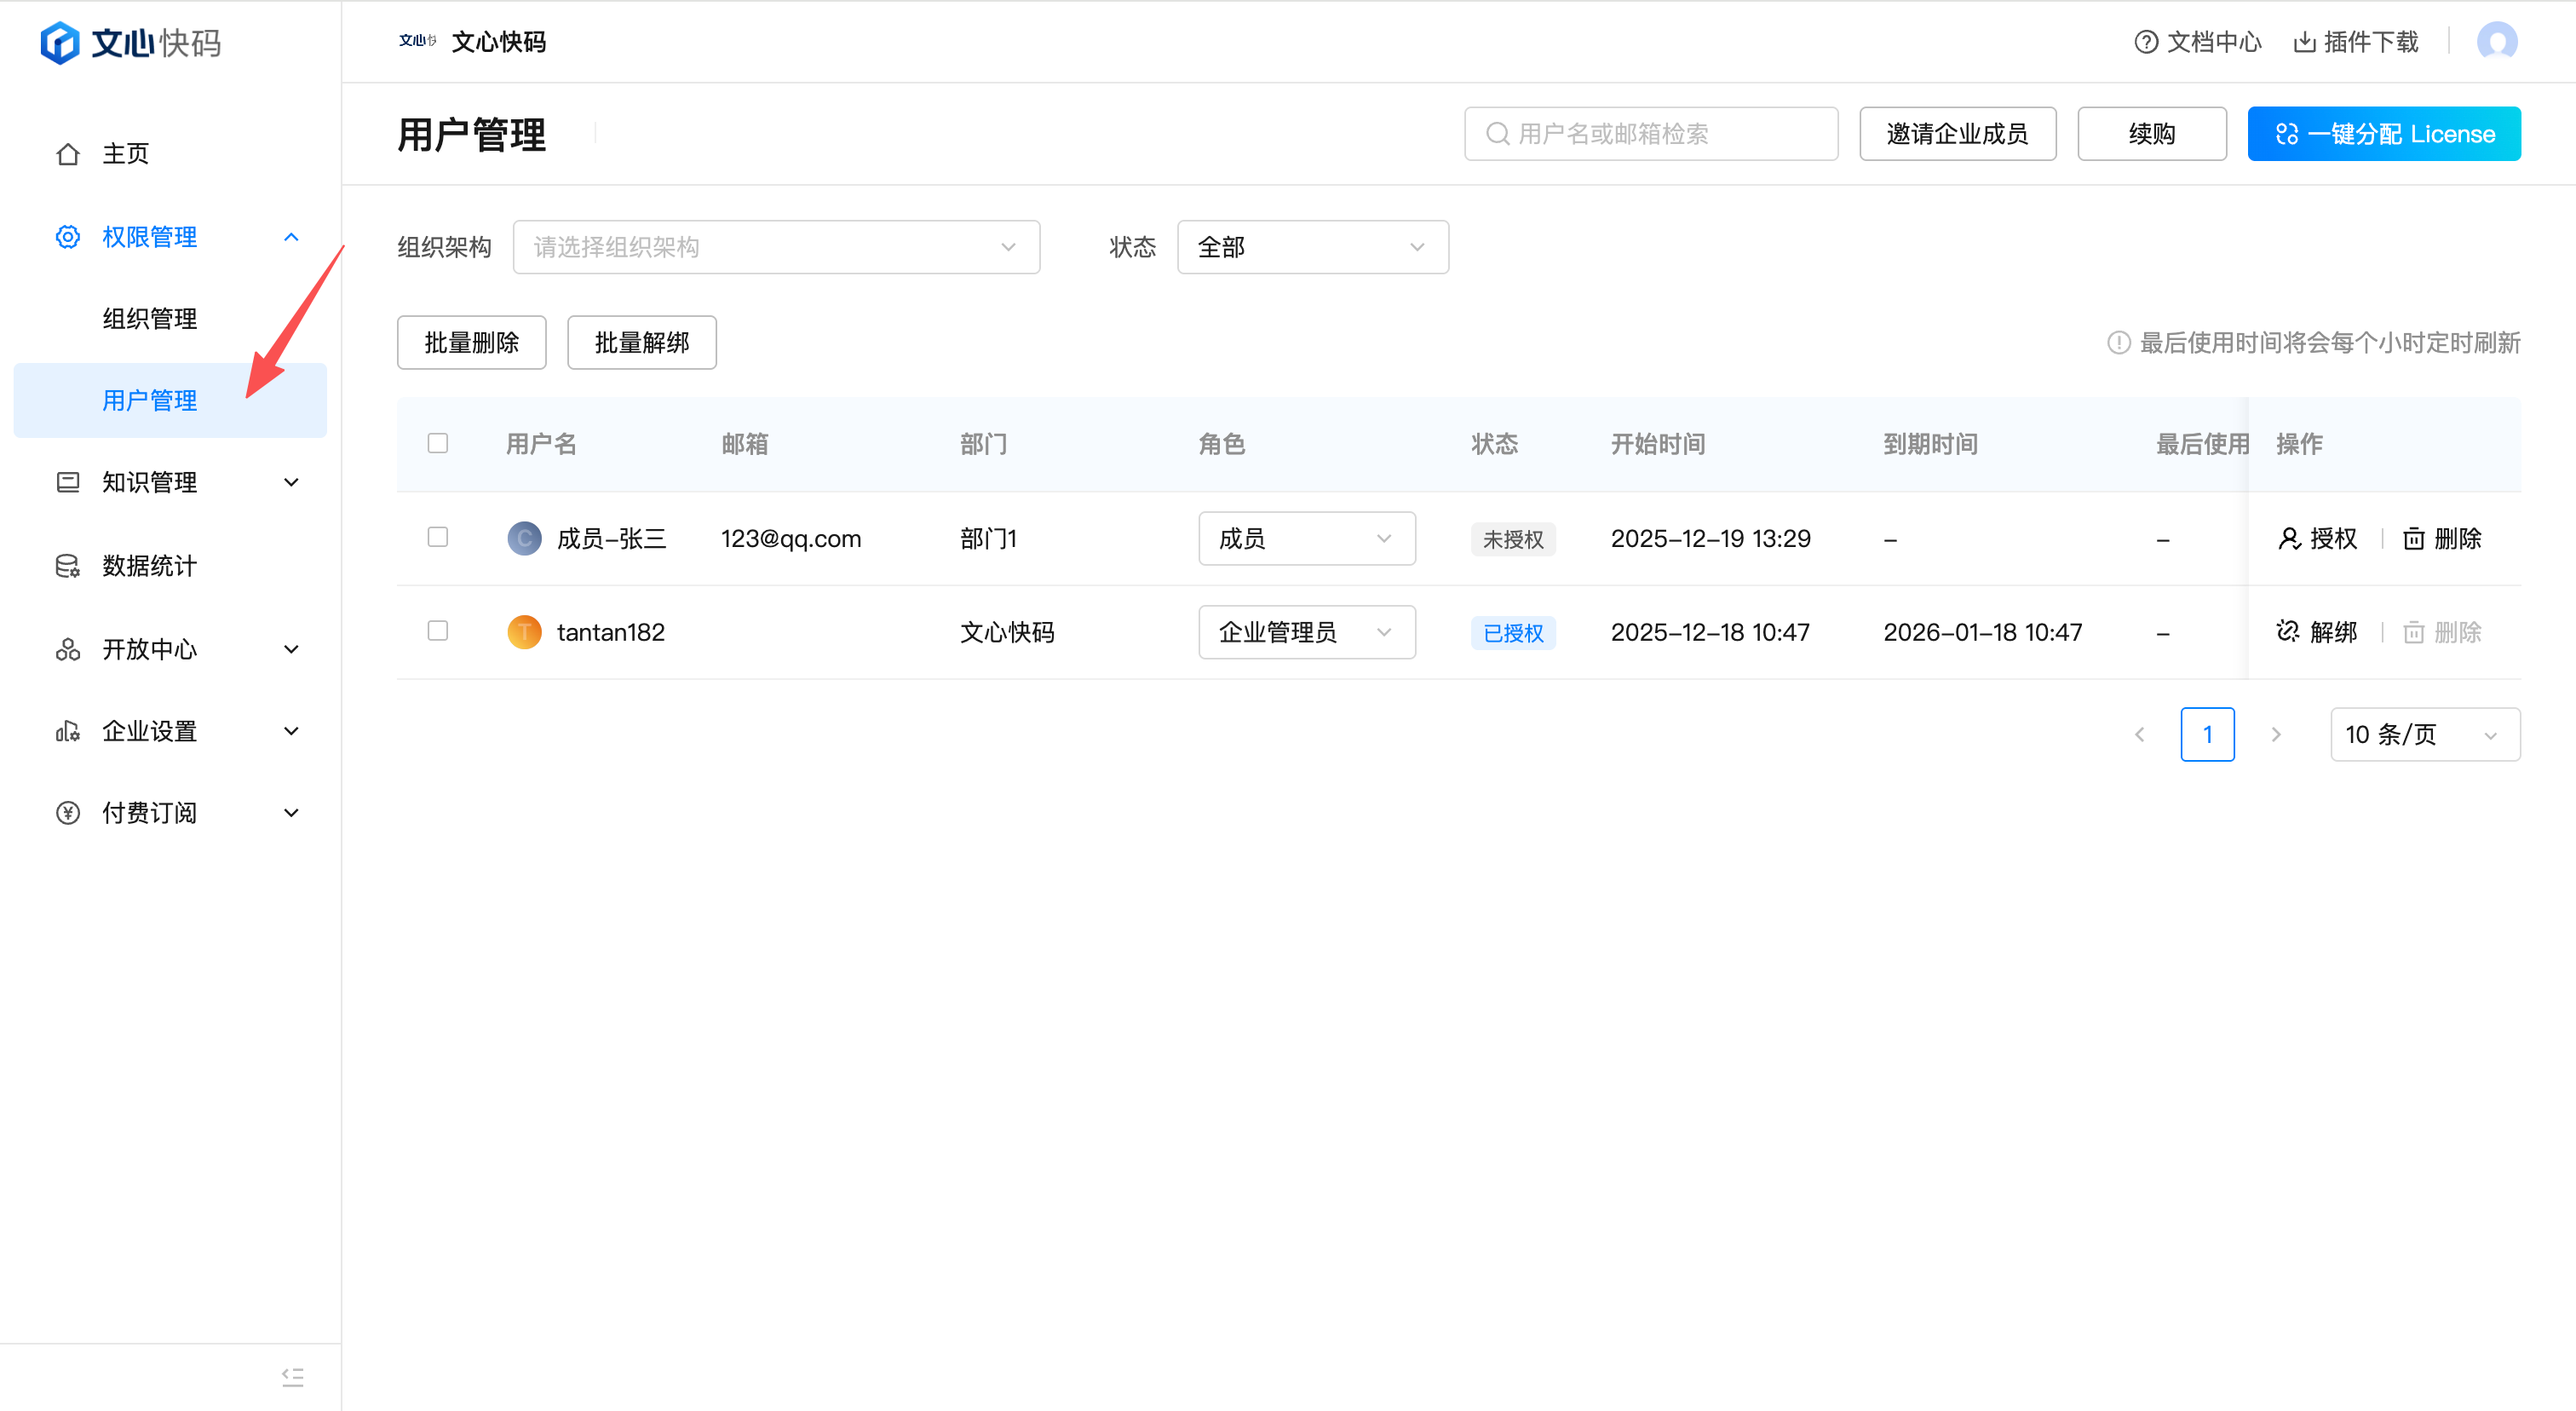Image resolution: width=2576 pixels, height=1411 pixels.
Task: Click the 插件下载 download icon
Action: click(2304, 42)
